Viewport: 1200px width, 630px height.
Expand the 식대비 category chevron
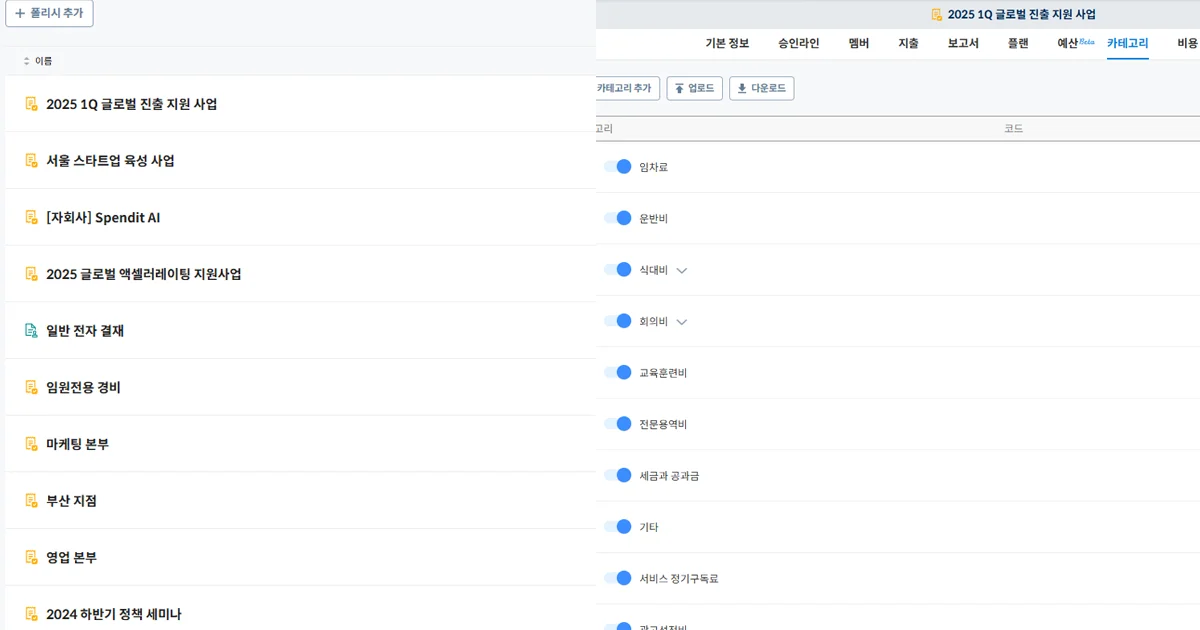point(681,269)
